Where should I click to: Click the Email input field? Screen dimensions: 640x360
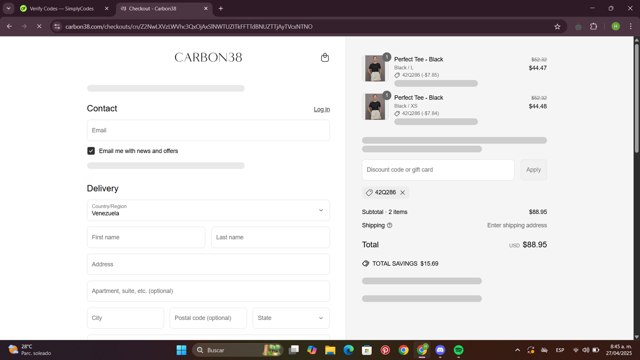coord(208,131)
